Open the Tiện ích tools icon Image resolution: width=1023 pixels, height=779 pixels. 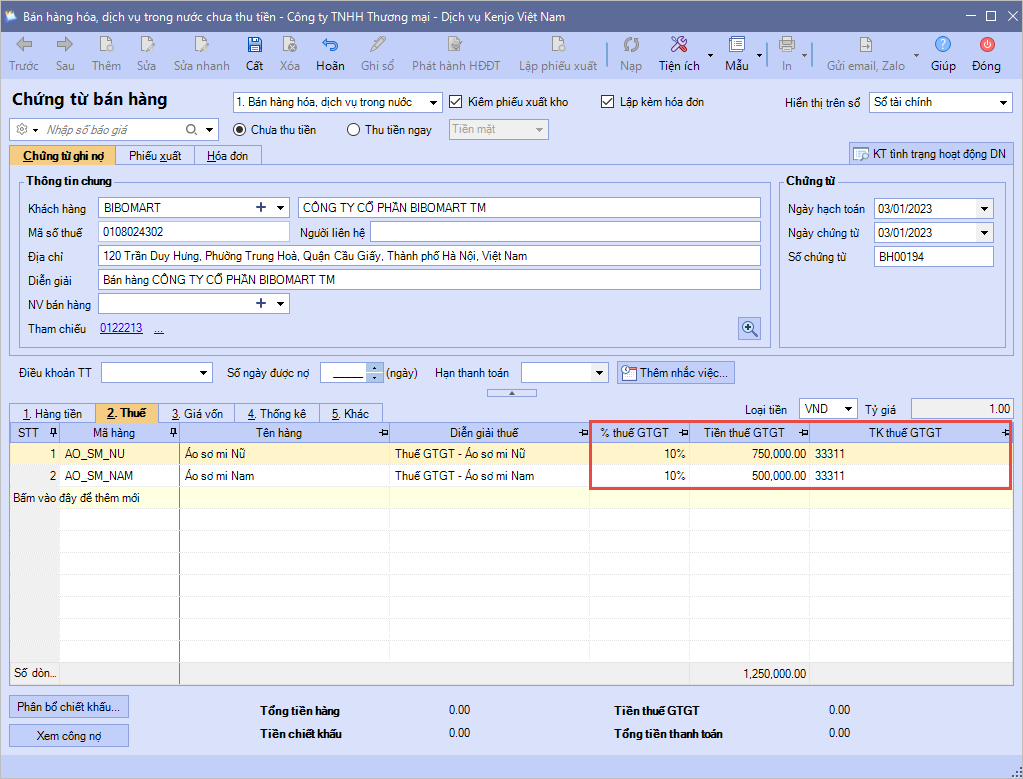(679, 45)
